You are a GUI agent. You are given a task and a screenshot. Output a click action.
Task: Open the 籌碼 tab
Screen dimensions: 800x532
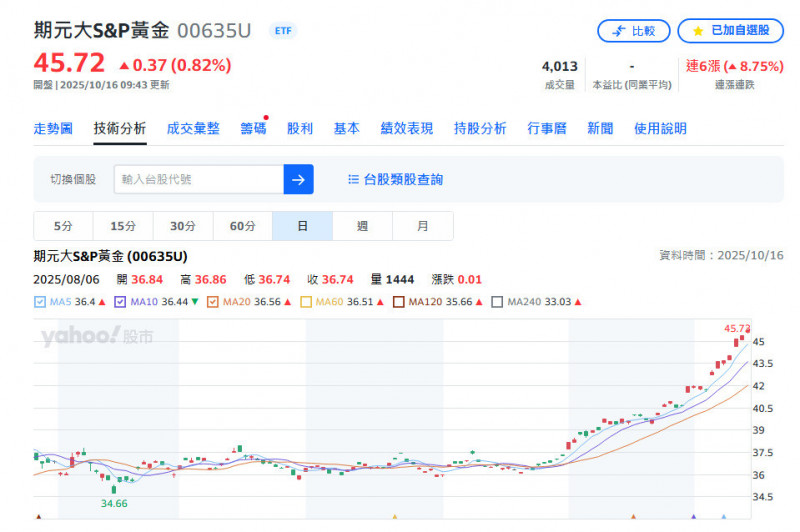point(254,129)
